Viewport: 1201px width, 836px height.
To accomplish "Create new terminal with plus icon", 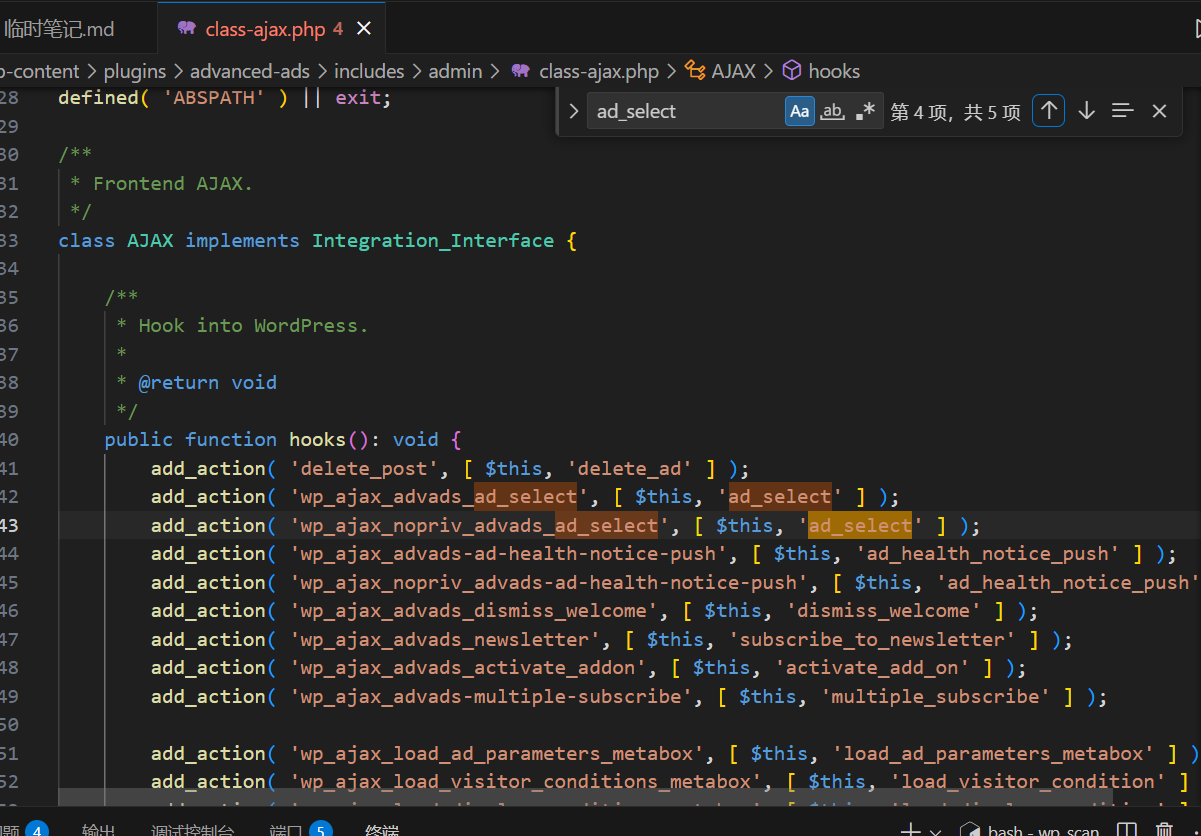I will coord(909,830).
